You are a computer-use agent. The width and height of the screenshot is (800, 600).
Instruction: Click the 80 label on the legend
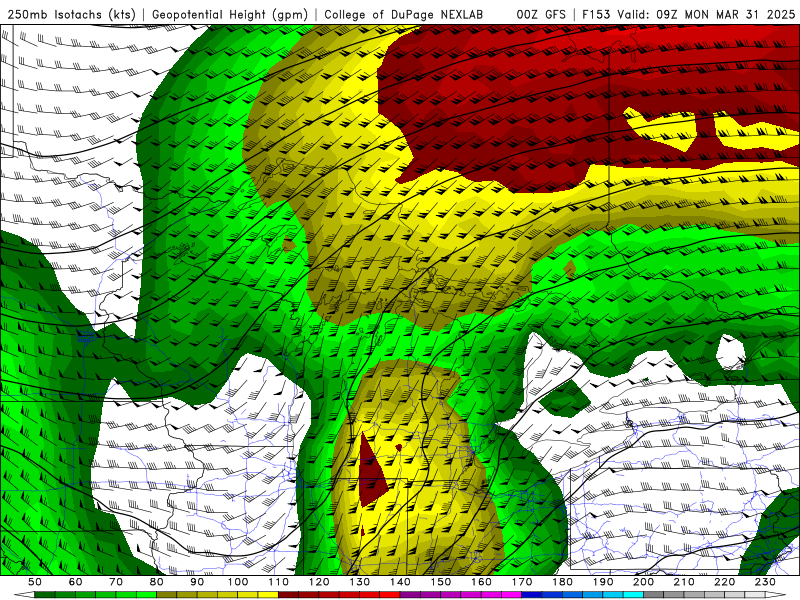click(157, 582)
